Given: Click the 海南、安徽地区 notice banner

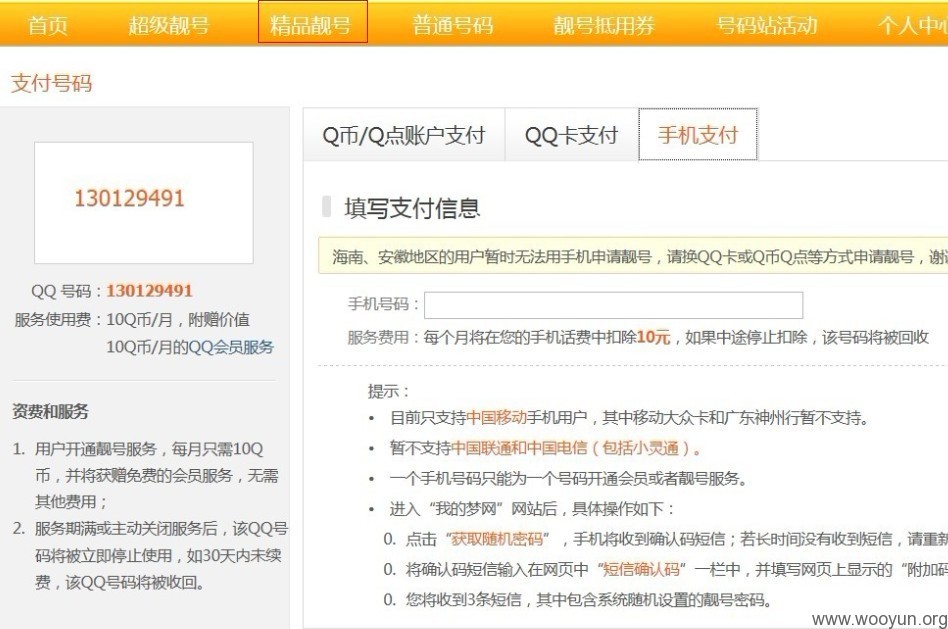Looking at the screenshot, I should [633, 256].
